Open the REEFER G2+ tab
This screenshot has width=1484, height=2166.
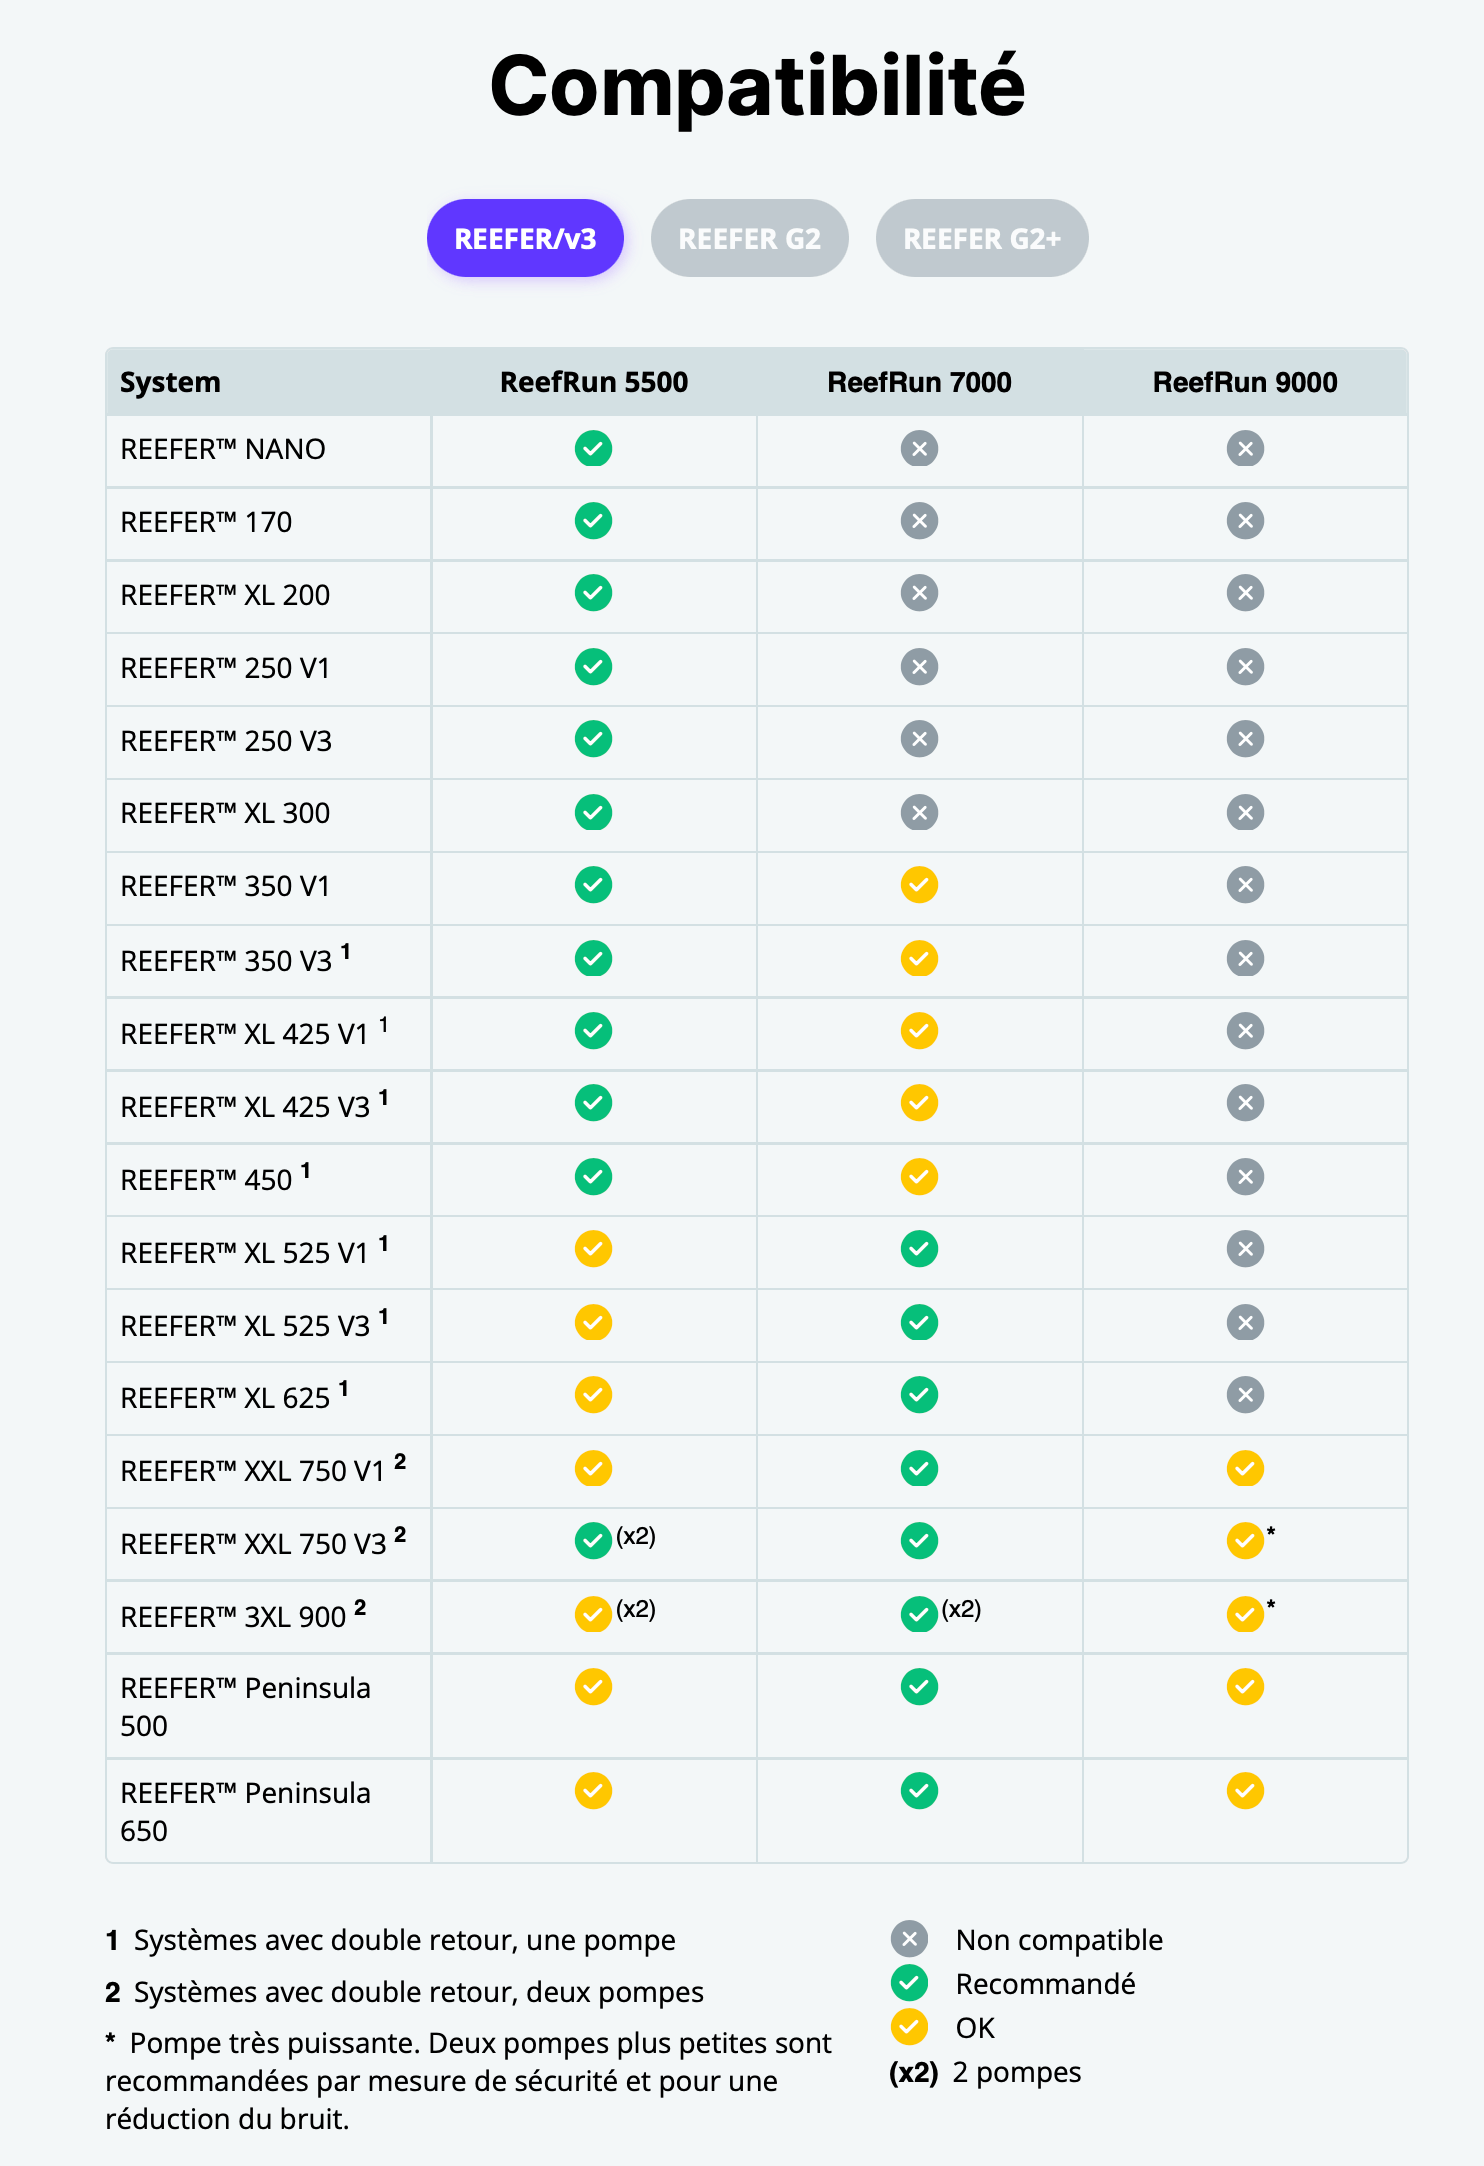point(982,238)
